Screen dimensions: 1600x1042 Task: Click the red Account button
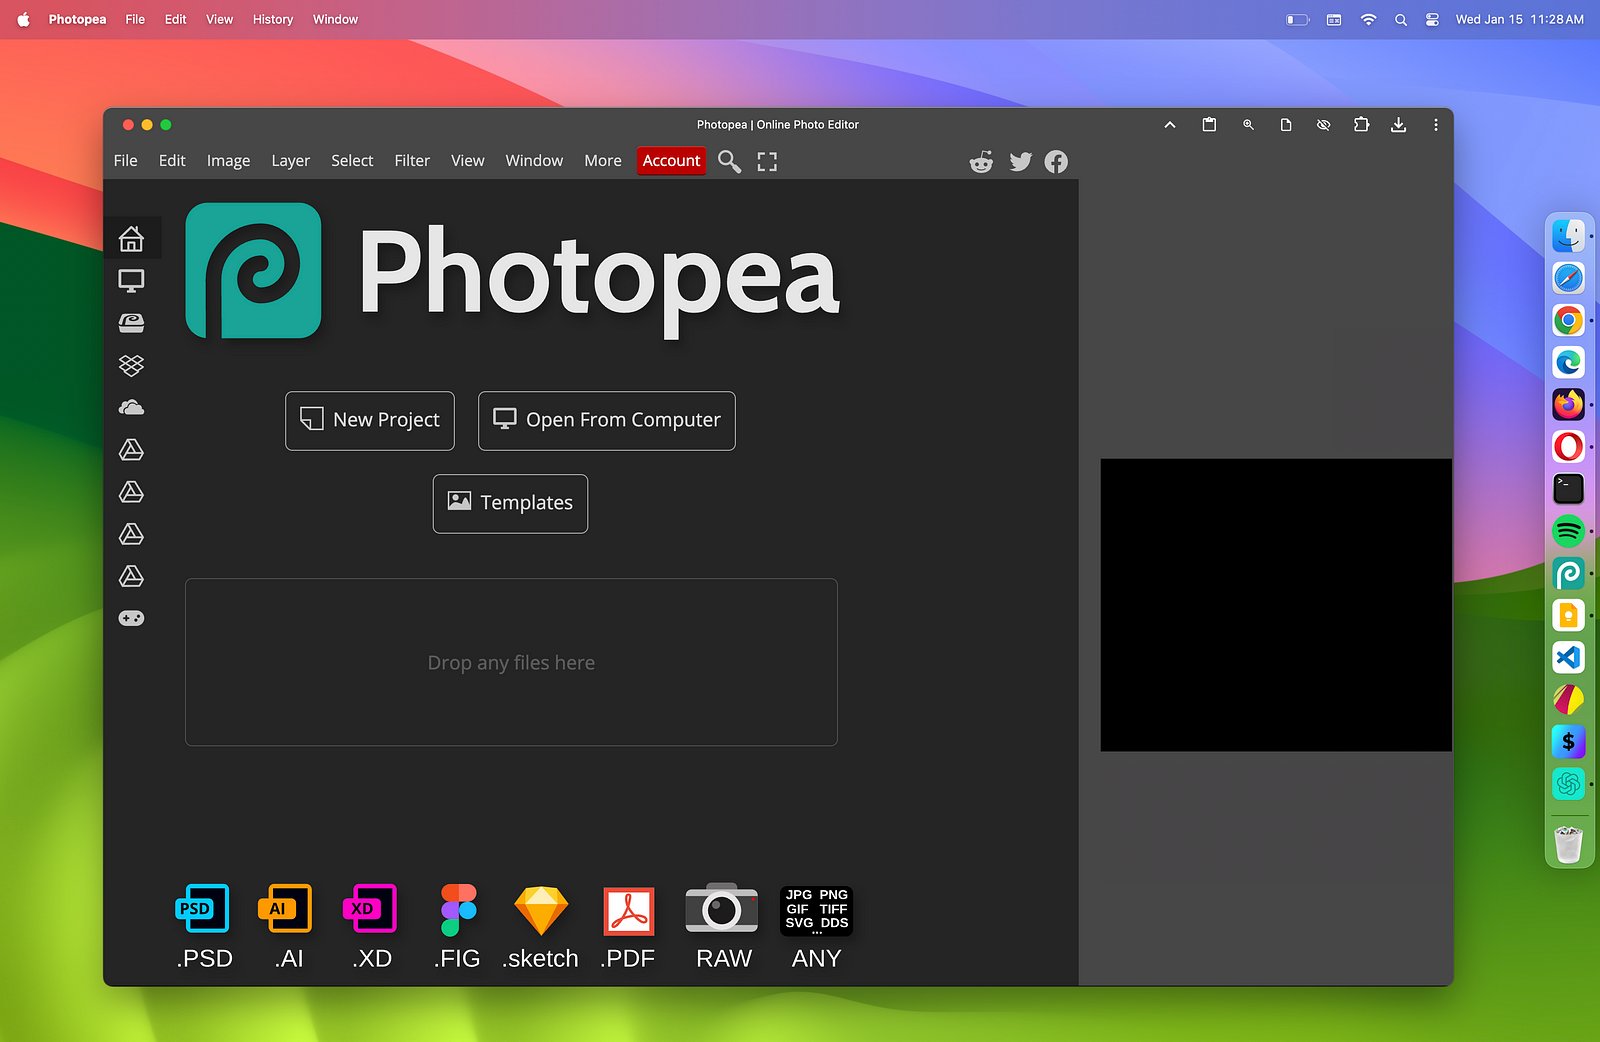[x=671, y=161]
